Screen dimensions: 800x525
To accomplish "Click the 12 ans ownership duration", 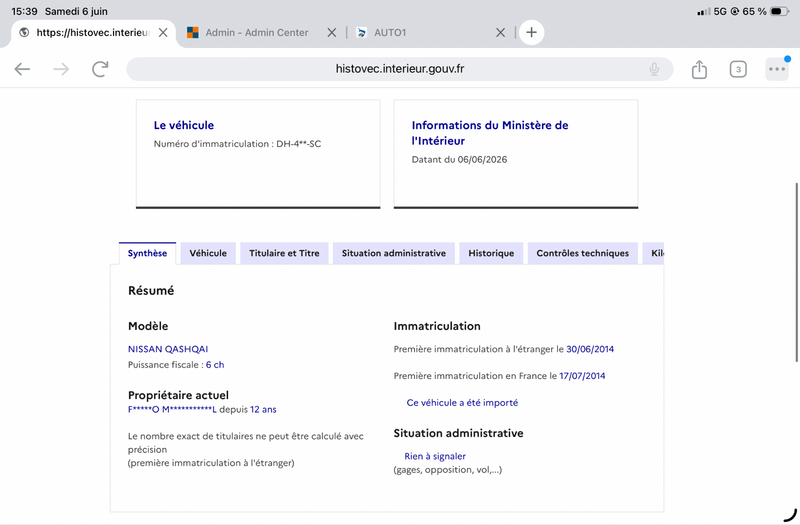I will pos(263,409).
